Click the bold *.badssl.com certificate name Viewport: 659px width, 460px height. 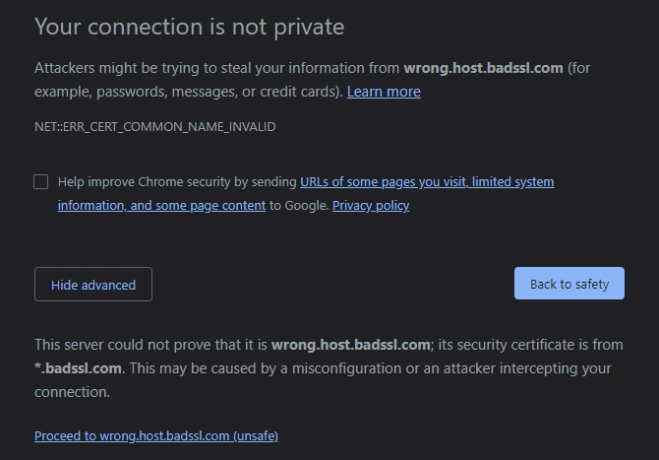point(78,368)
